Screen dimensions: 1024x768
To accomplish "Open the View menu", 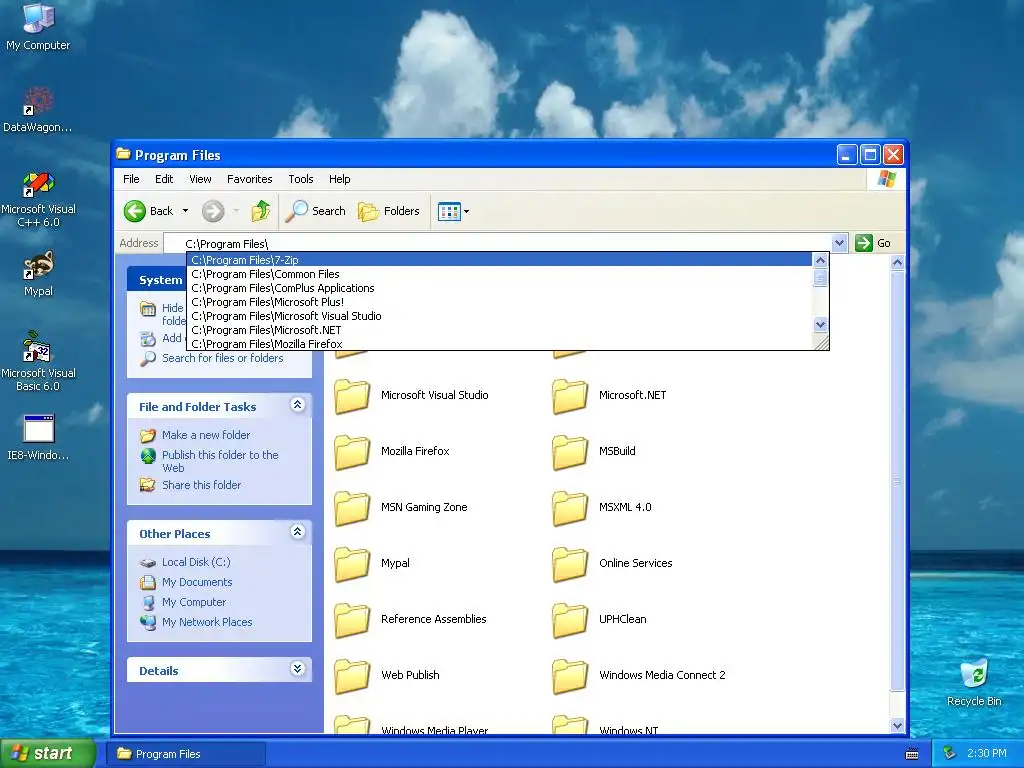I will coord(200,179).
